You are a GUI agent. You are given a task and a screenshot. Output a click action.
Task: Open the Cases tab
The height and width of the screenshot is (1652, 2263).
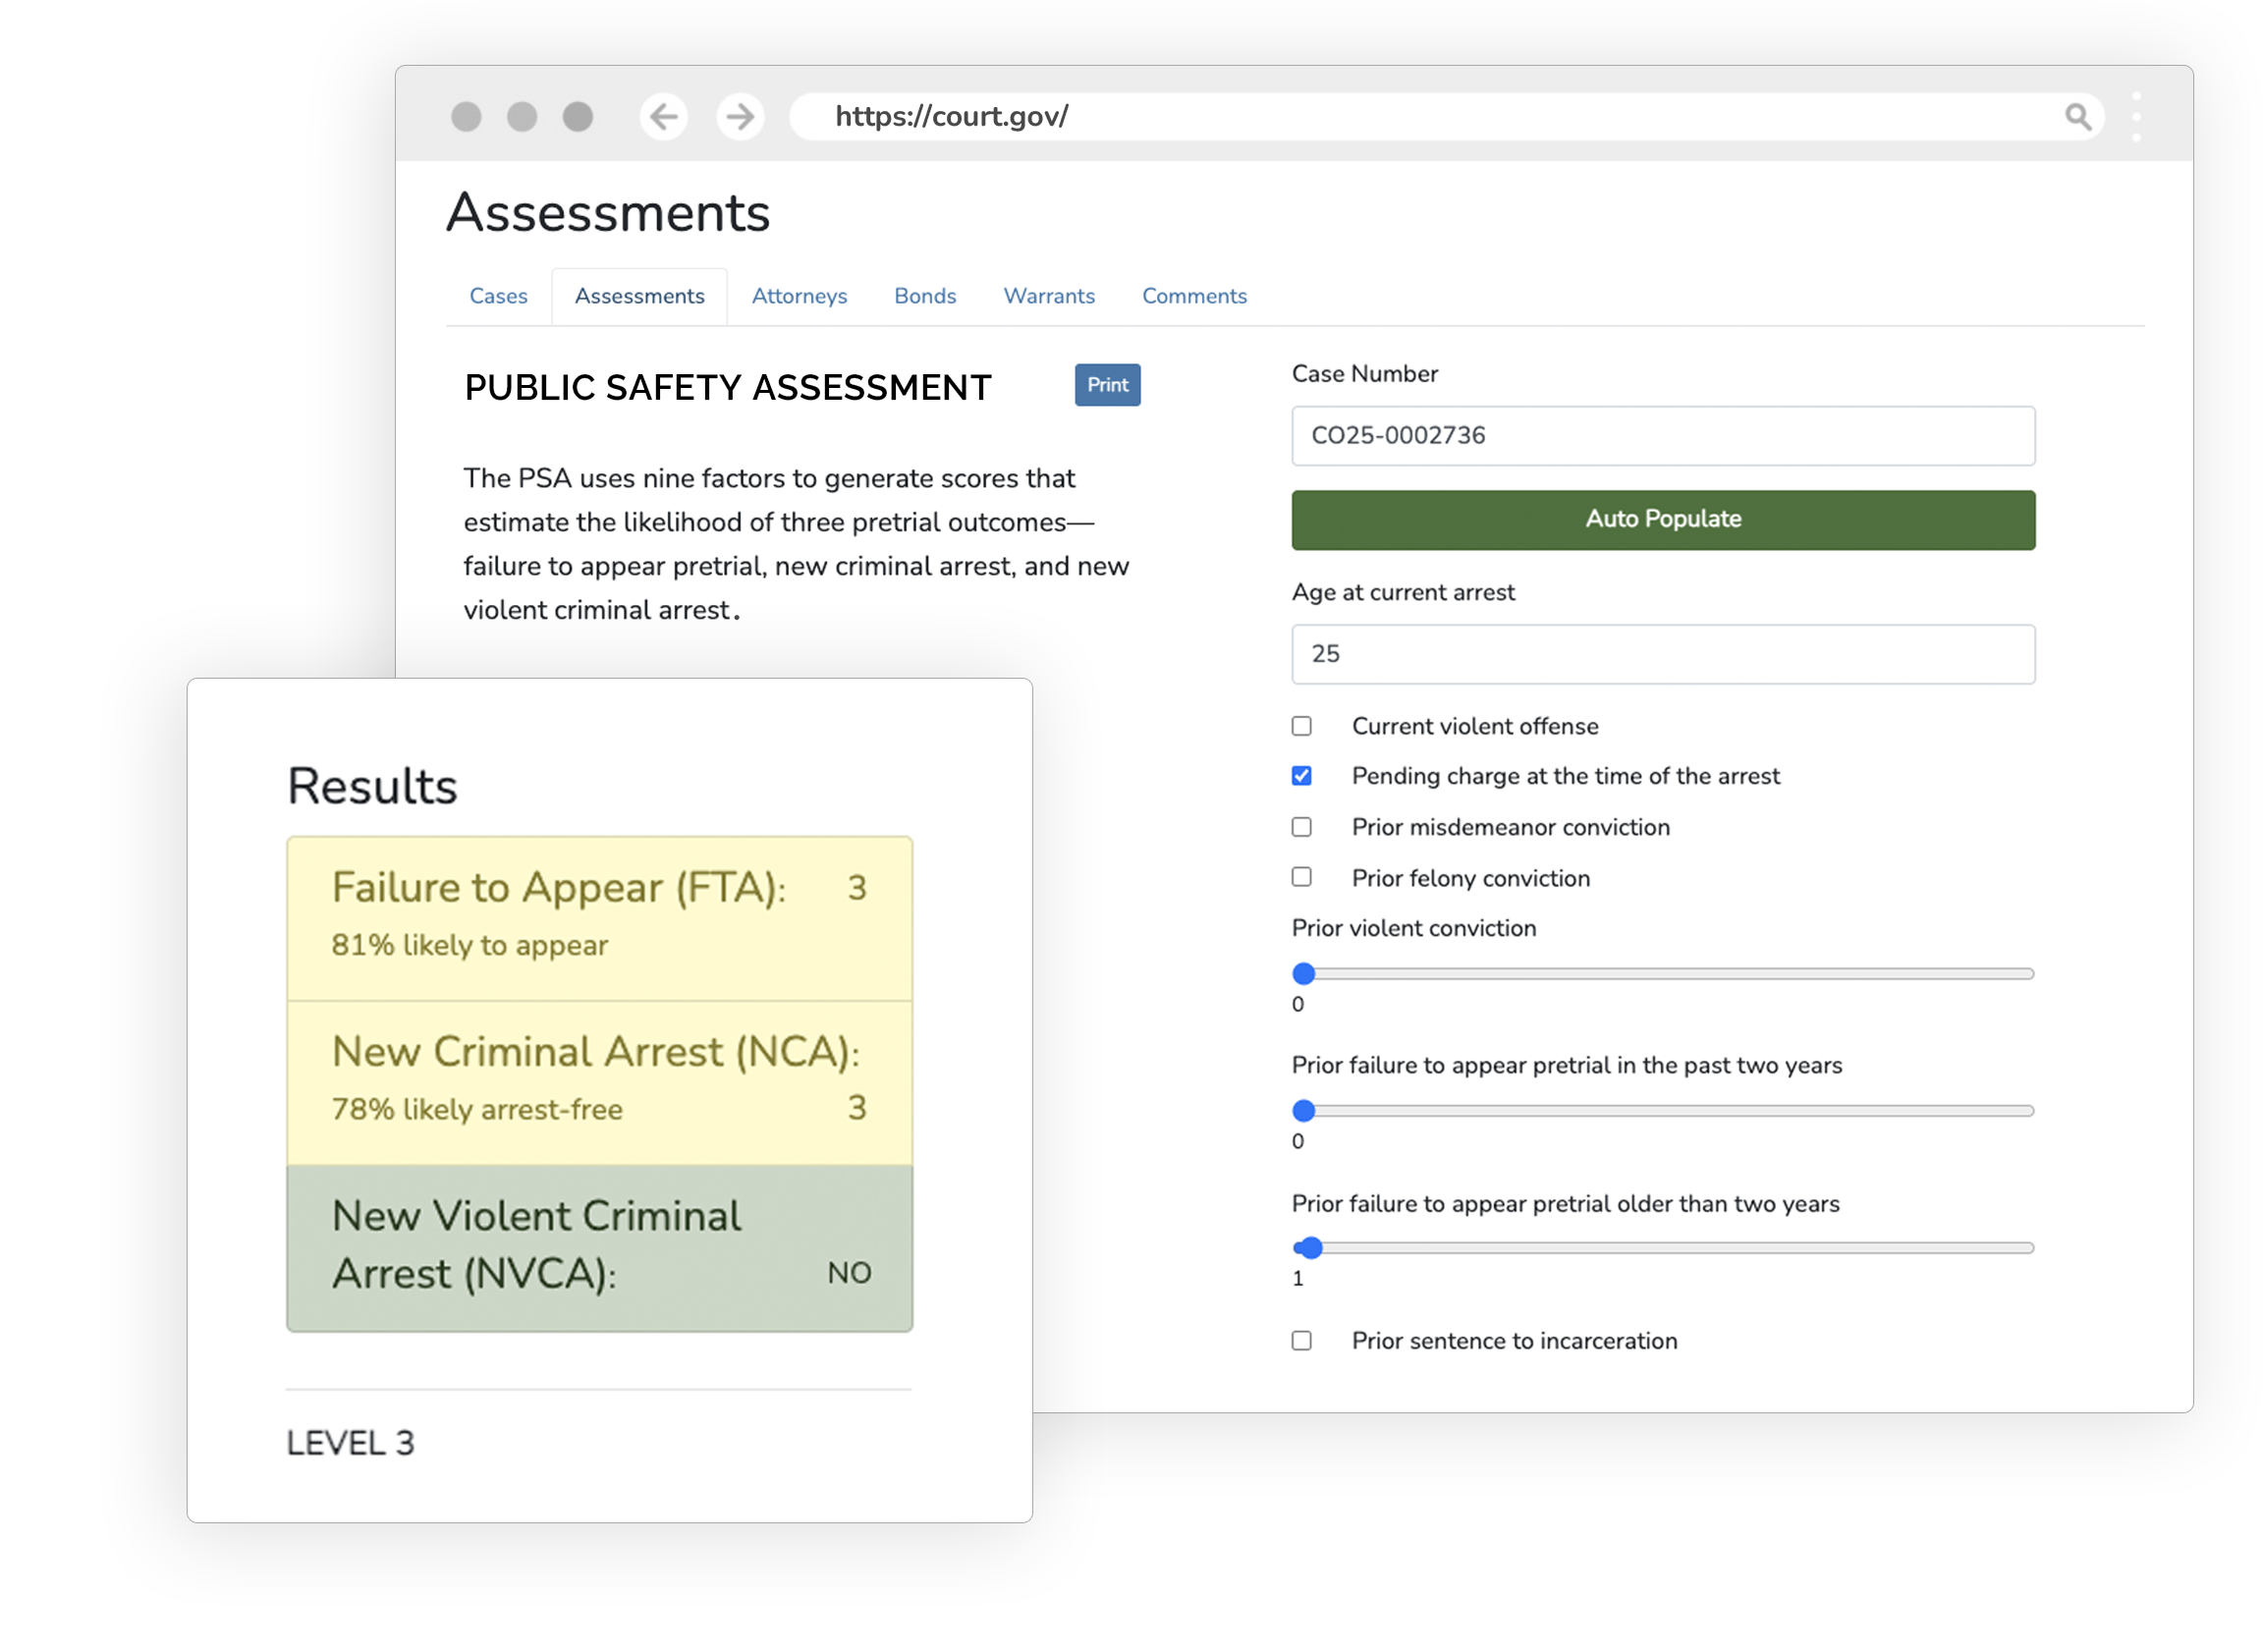pos(498,296)
